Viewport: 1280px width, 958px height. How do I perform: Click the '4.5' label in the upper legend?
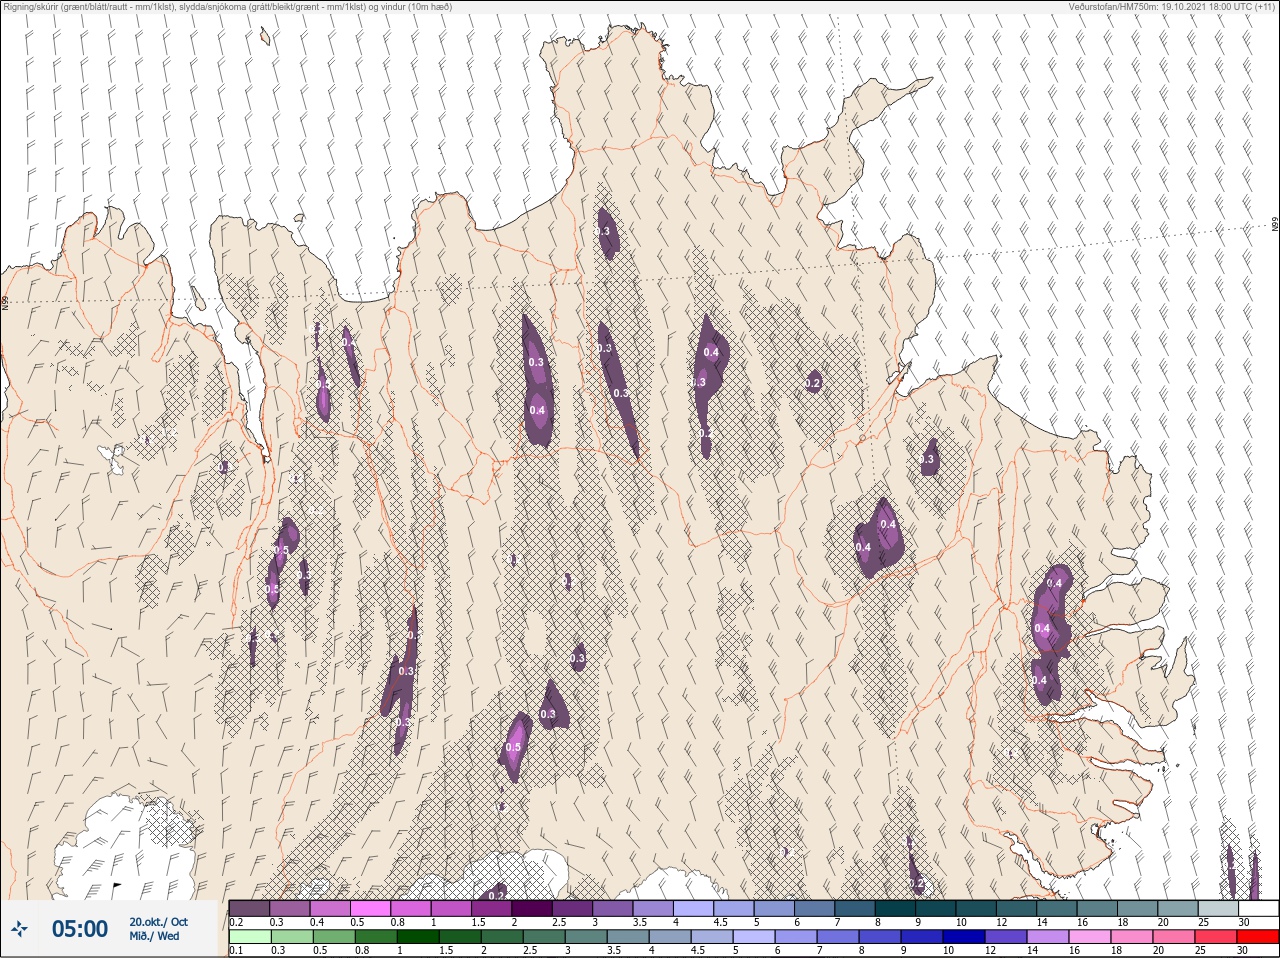(720, 923)
